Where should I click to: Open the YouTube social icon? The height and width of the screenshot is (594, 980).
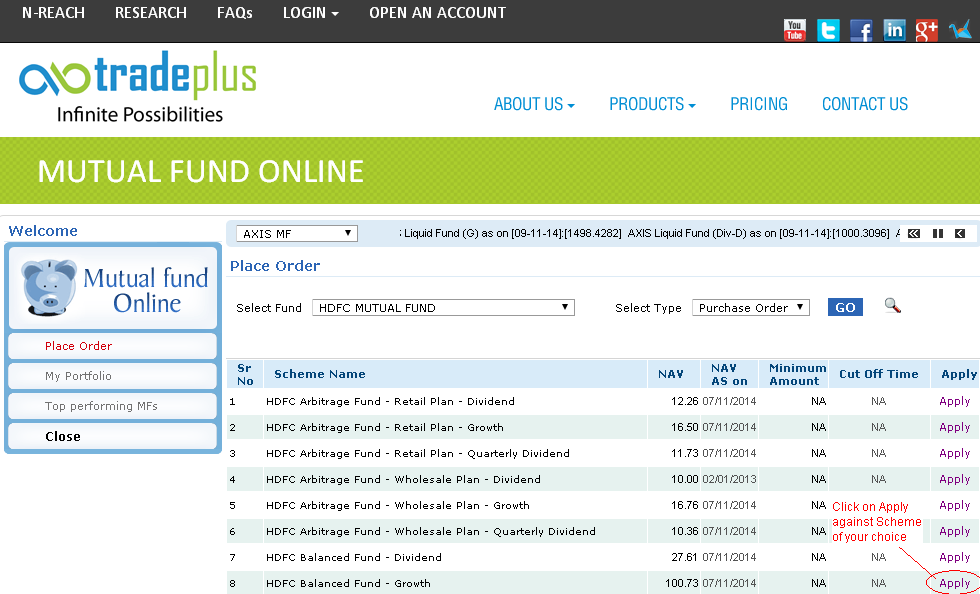coord(794,30)
